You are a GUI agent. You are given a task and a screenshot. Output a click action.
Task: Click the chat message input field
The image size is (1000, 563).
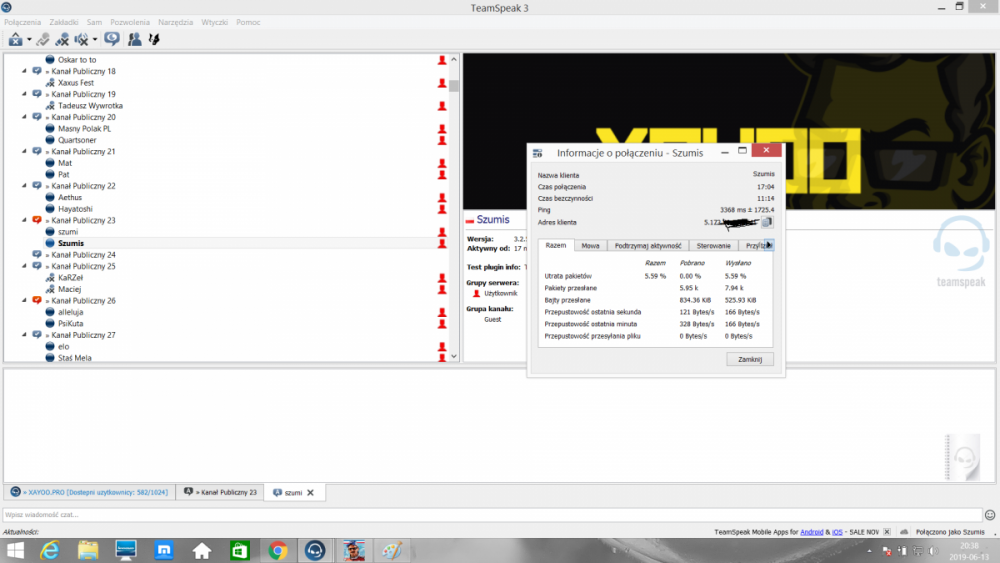492,515
